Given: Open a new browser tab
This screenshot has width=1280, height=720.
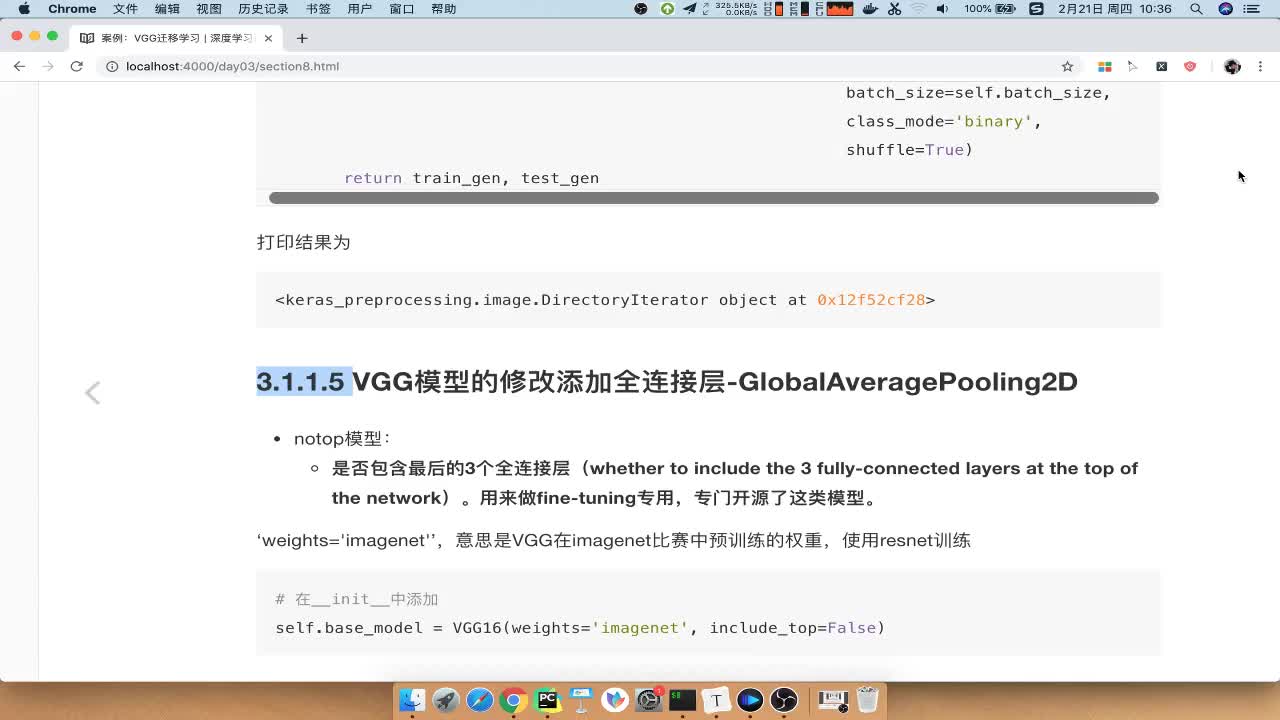Looking at the screenshot, I should coord(302,38).
